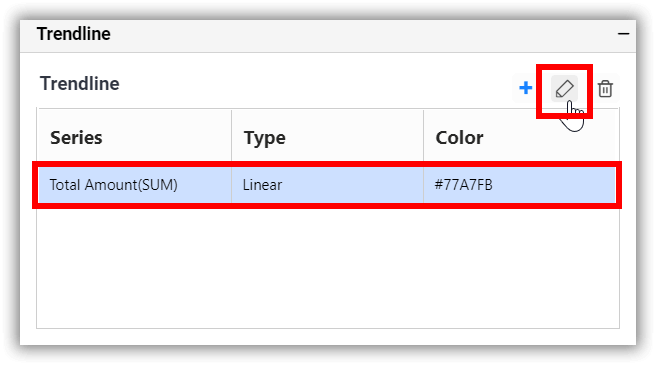This screenshot has width=656, height=365.
Task: Click blank space between Trendline label and plus icon
Action: (x=316, y=84)
